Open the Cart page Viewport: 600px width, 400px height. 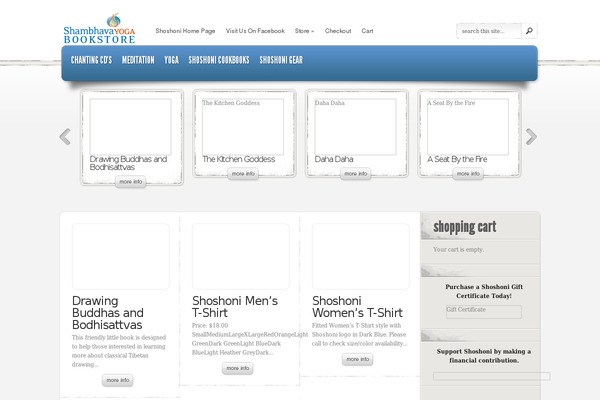point(367,31)
